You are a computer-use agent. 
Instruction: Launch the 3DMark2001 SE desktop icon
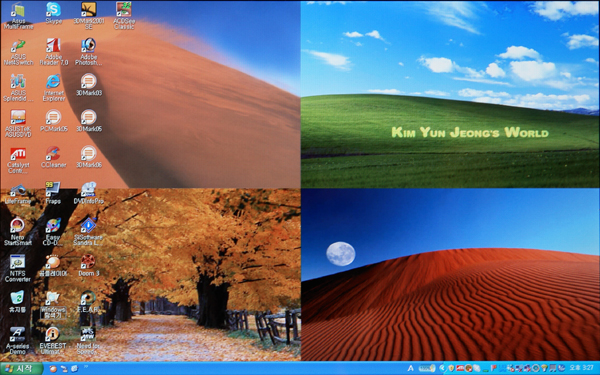click(89, 15)
